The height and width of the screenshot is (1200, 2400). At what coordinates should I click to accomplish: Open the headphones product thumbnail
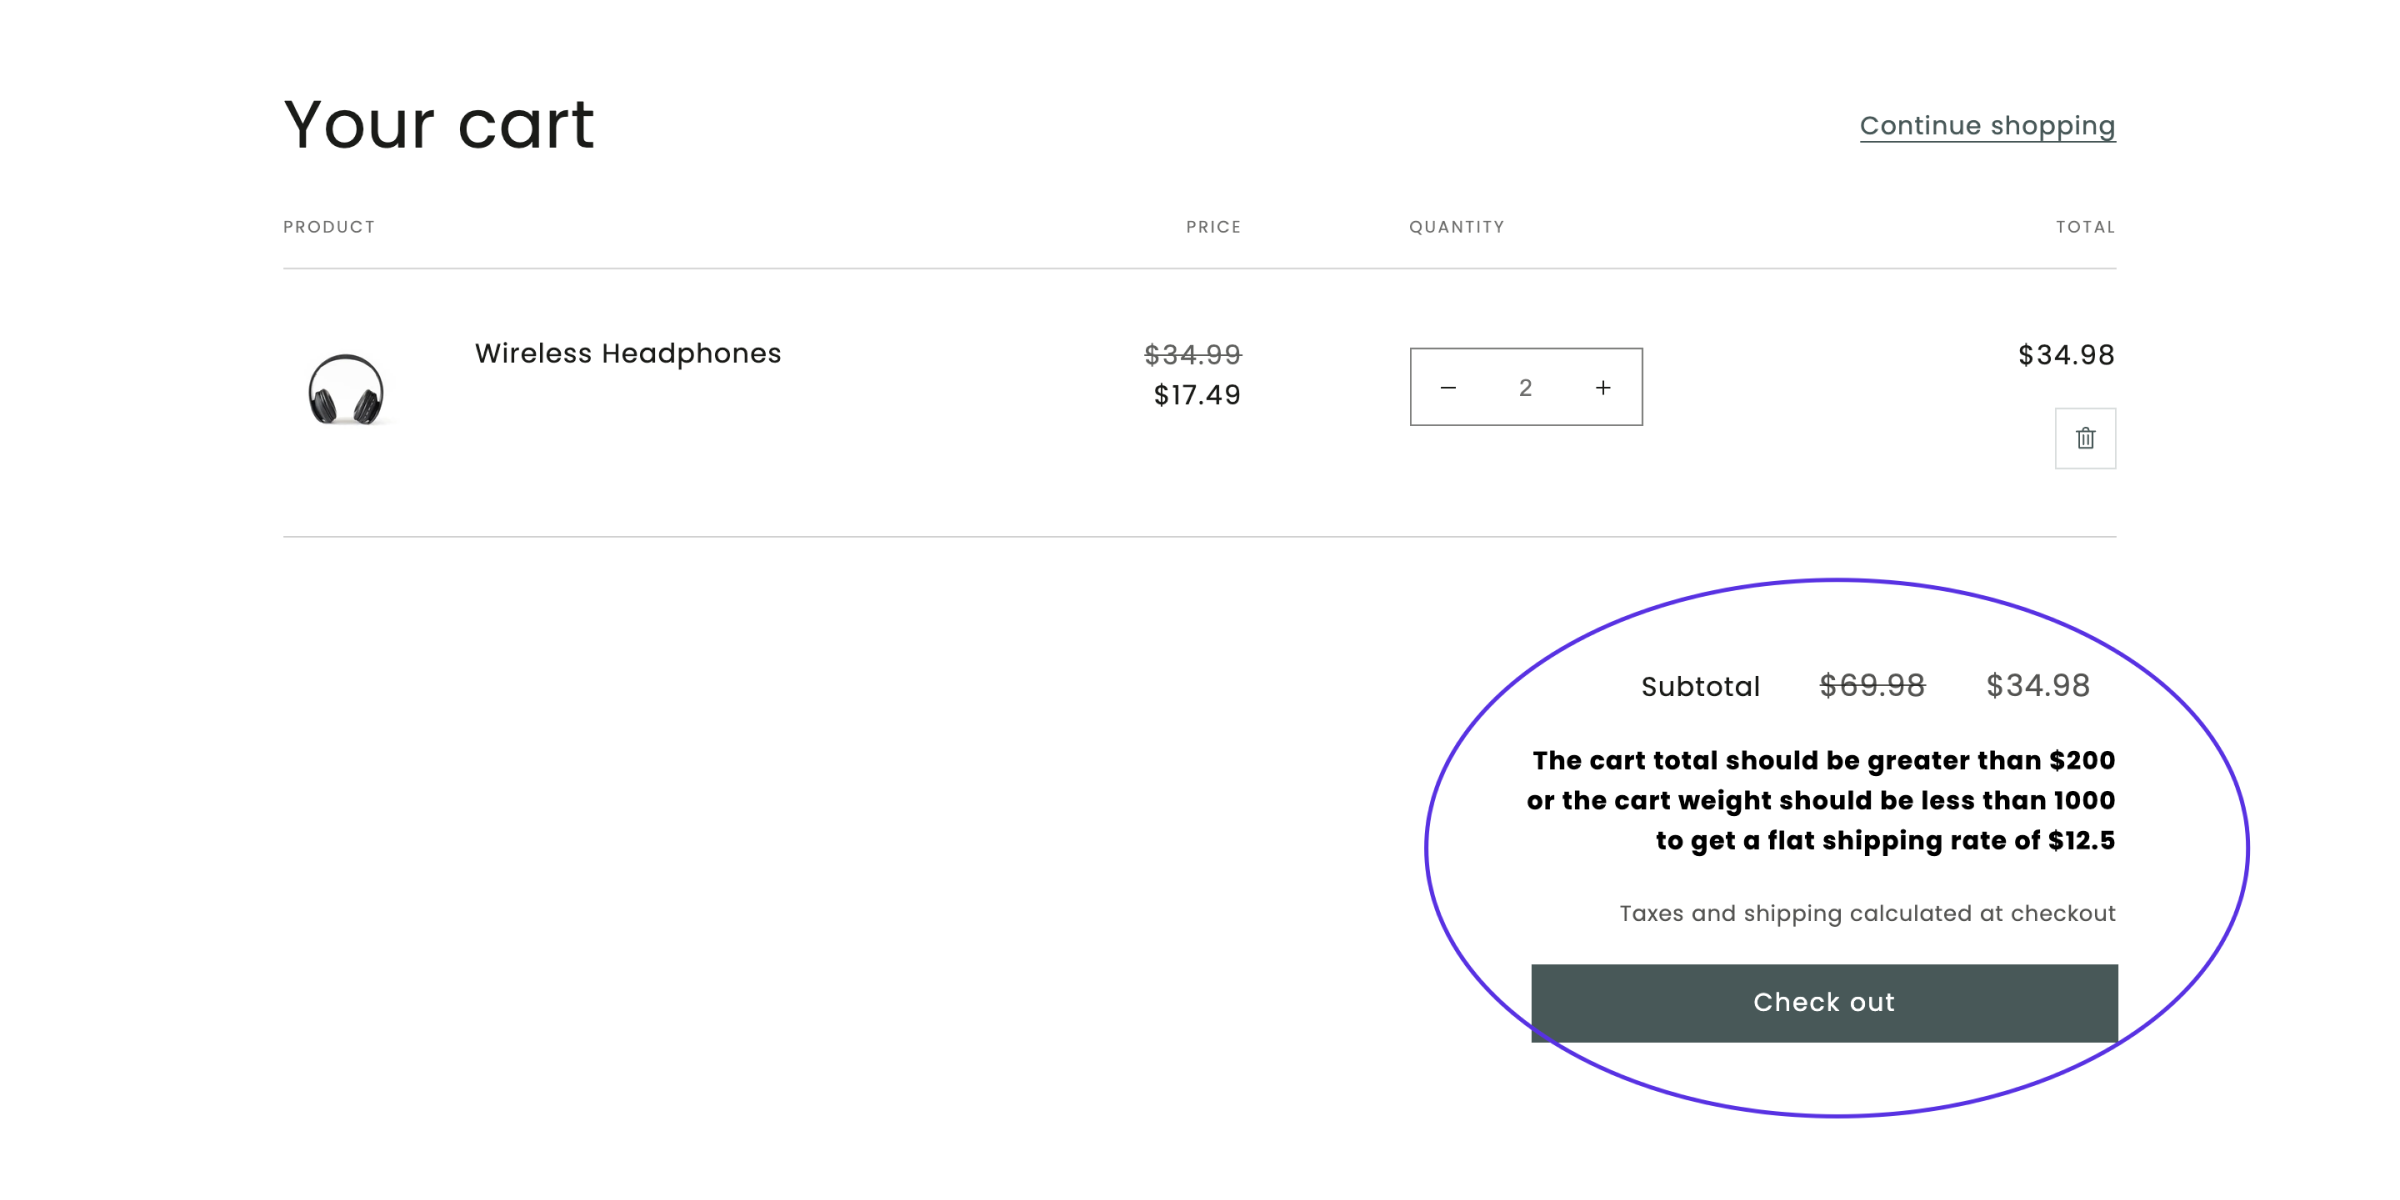pyautogui.click(x=346, y=389)
